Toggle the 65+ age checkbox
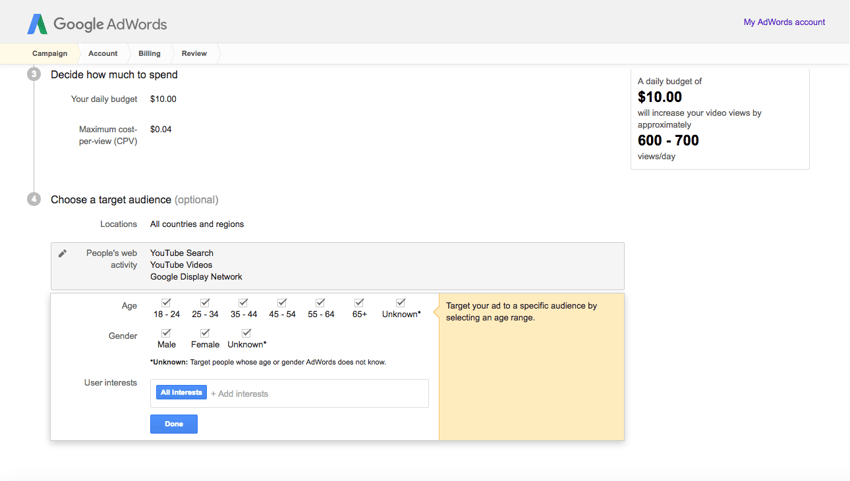The width and height of the screenshot is (850, 481). (359, 303)
